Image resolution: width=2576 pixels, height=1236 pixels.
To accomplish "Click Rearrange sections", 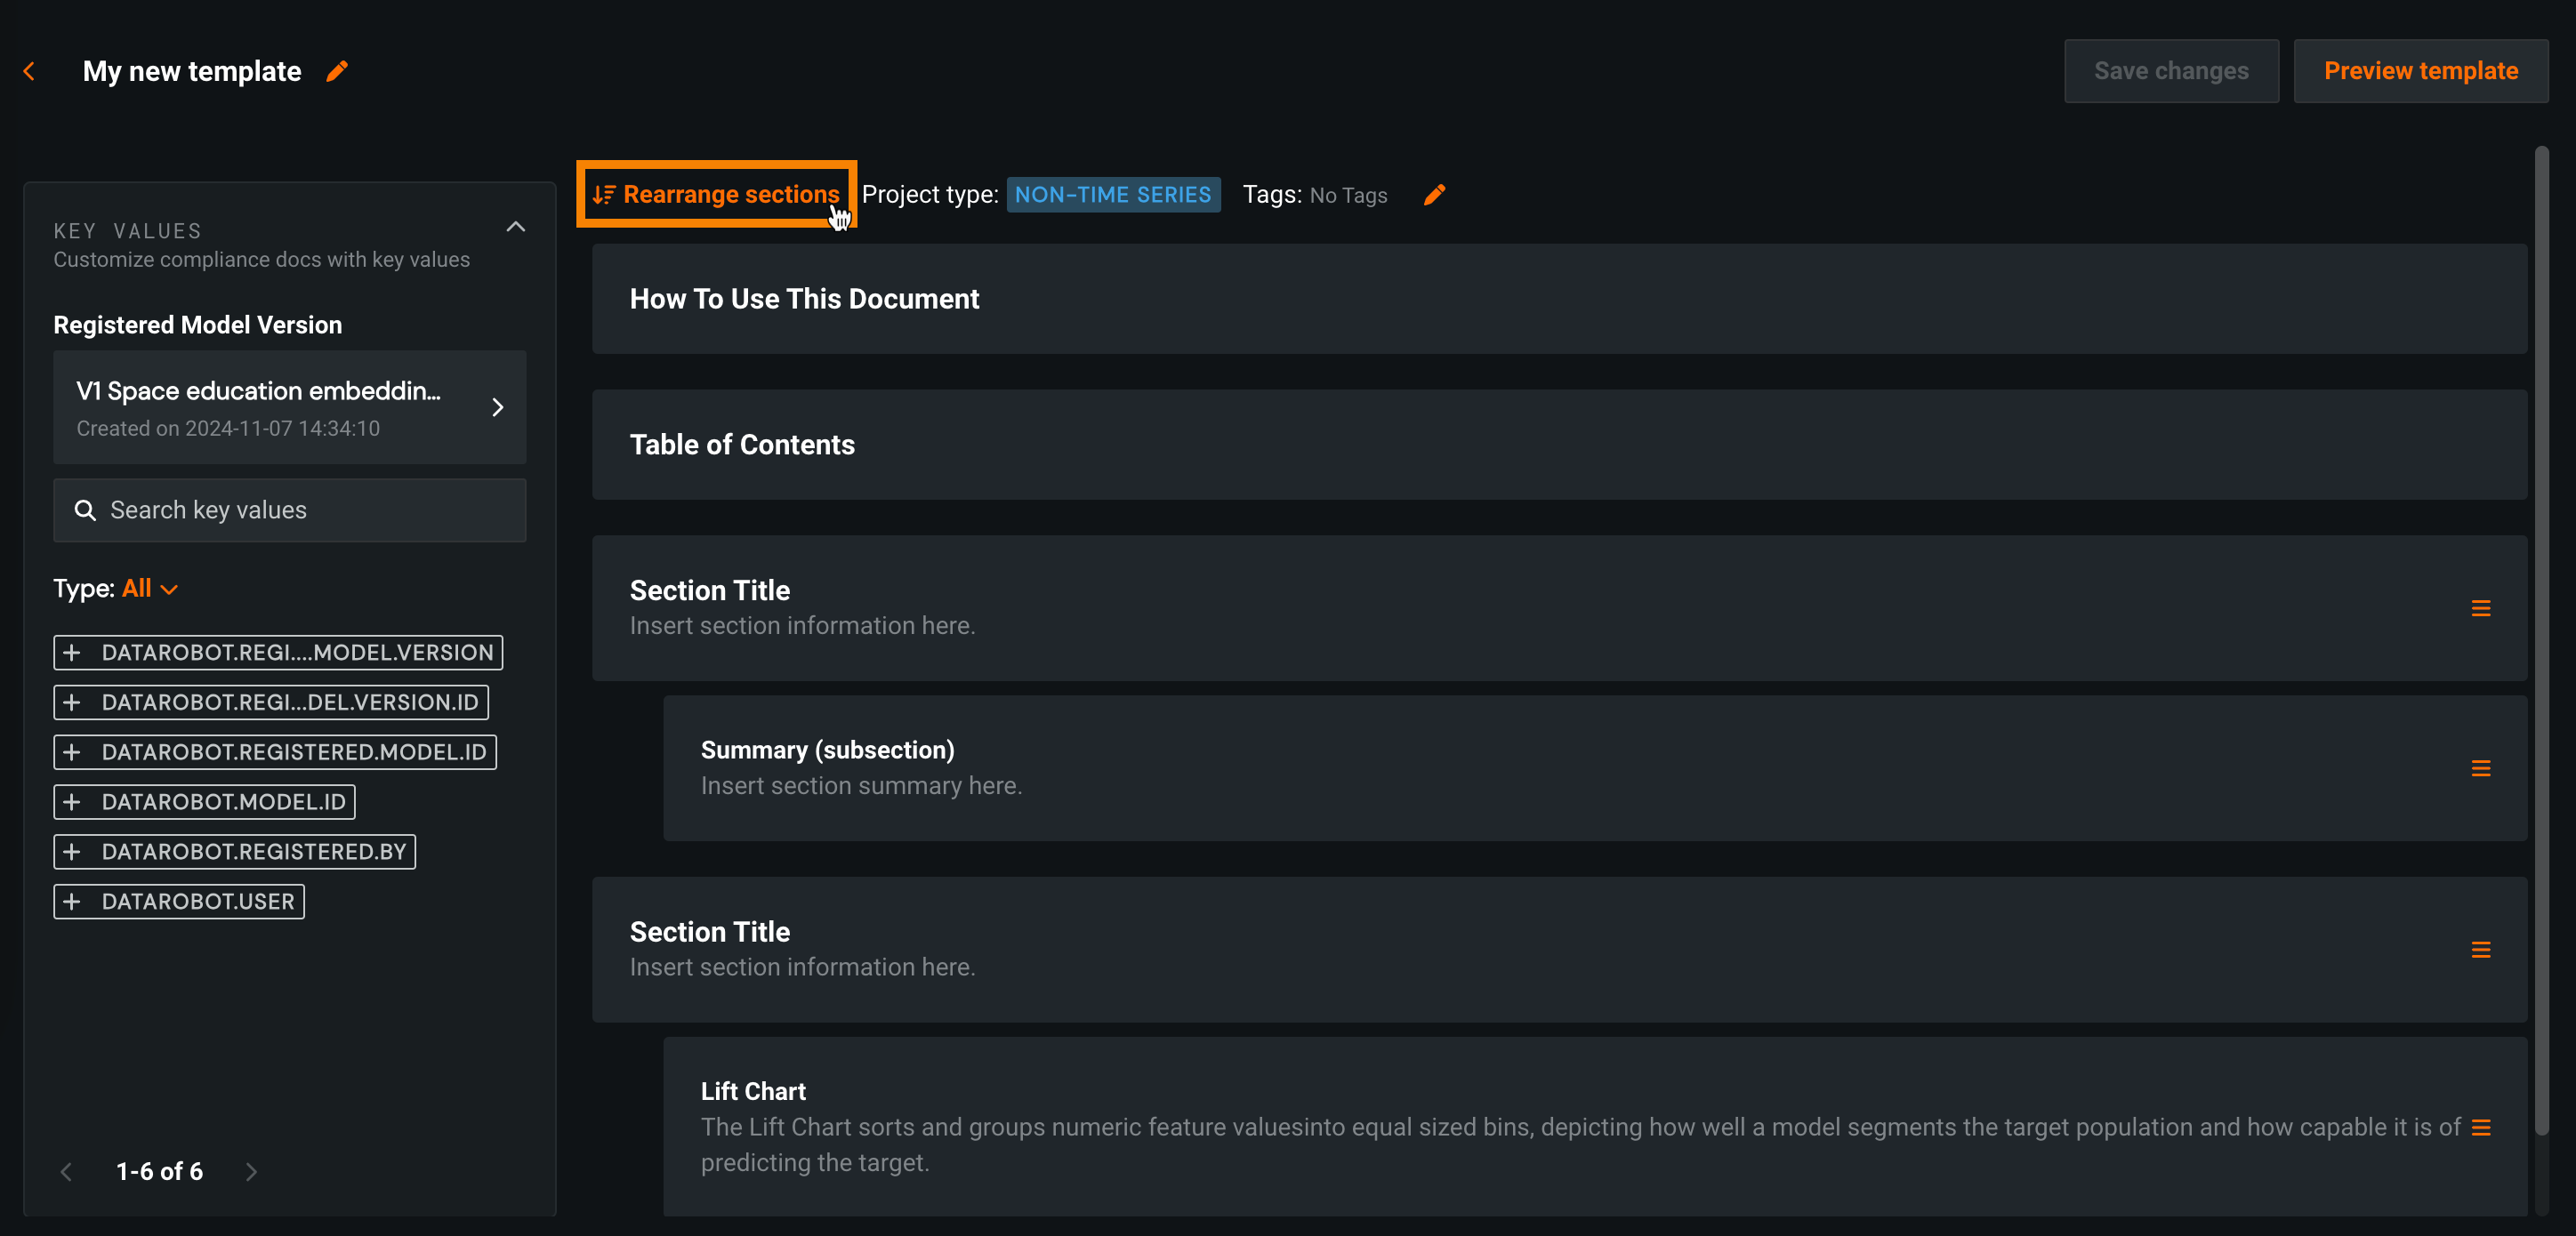I will pyautogui.click(x=716, y=194).
